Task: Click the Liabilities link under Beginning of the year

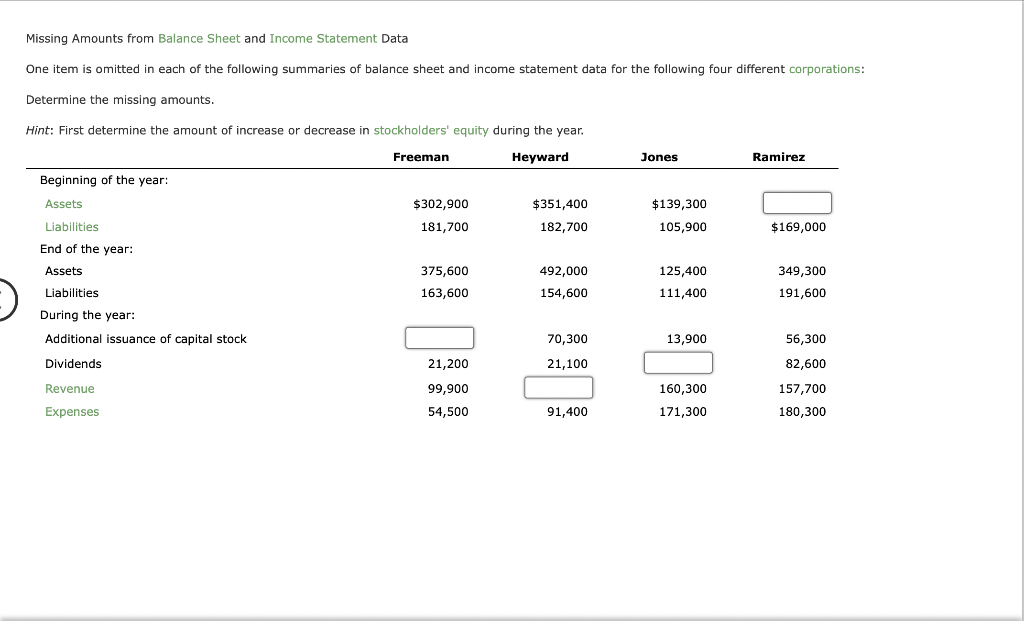Action: coord(72,227)
